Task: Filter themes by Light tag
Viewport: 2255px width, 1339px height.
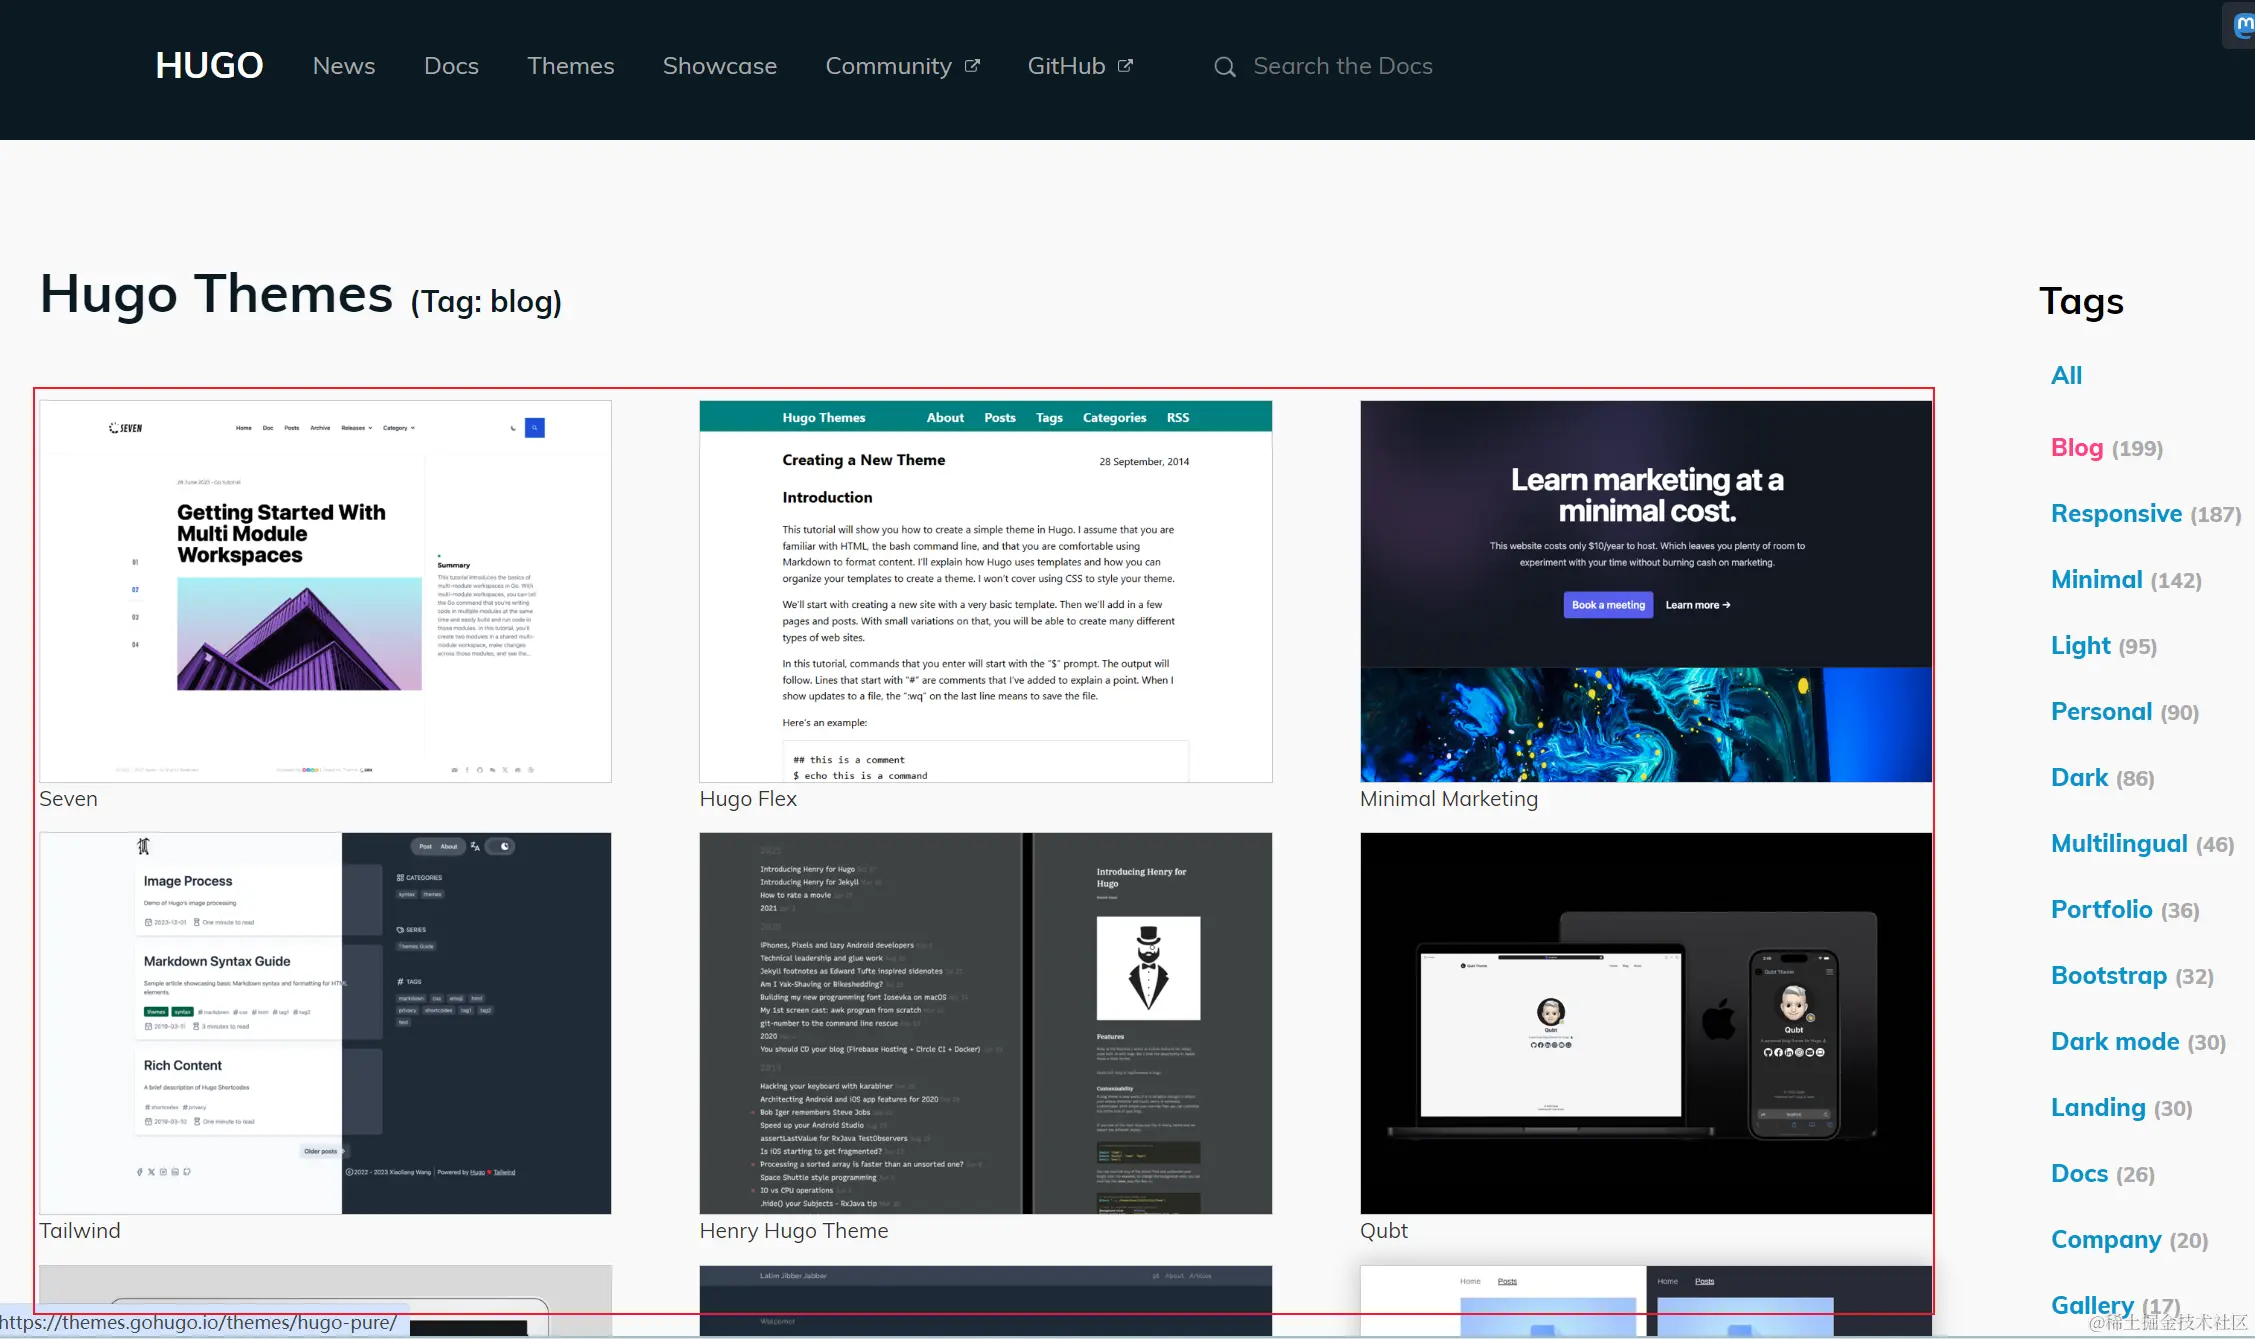Action: click(x=2081, y=645)
